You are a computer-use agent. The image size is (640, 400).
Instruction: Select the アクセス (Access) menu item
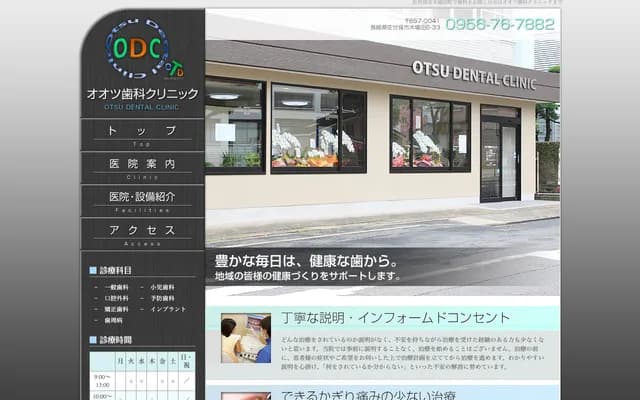click(142, 232)
